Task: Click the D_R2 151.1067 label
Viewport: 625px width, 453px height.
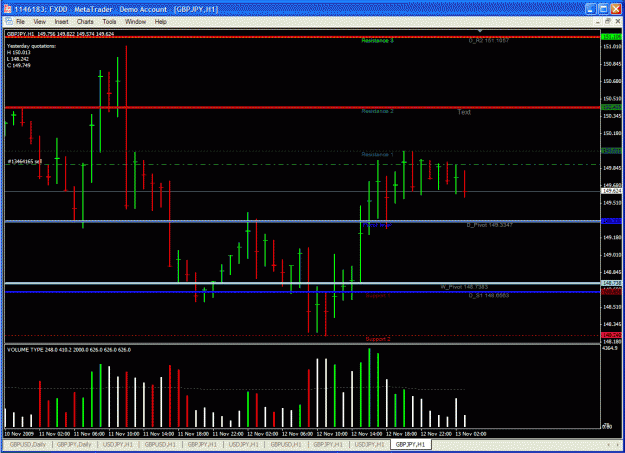Action: coord(489,41)
